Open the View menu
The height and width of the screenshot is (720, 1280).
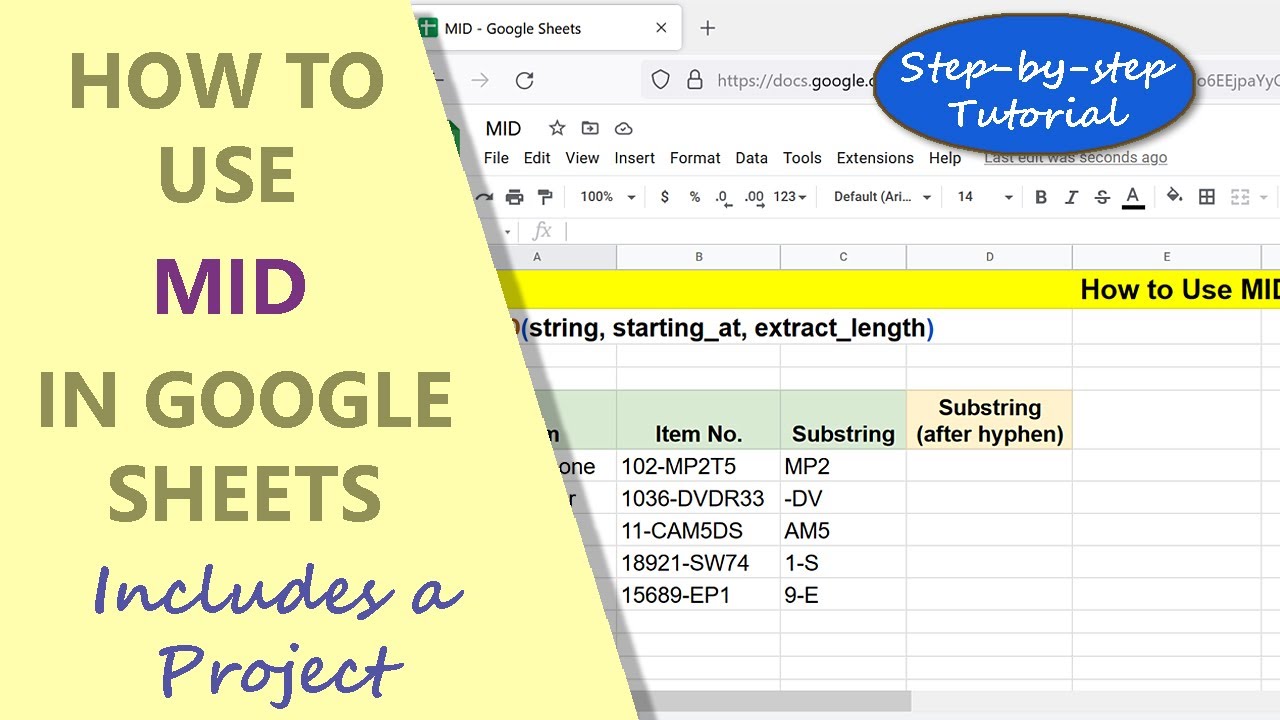coord(582,158)
